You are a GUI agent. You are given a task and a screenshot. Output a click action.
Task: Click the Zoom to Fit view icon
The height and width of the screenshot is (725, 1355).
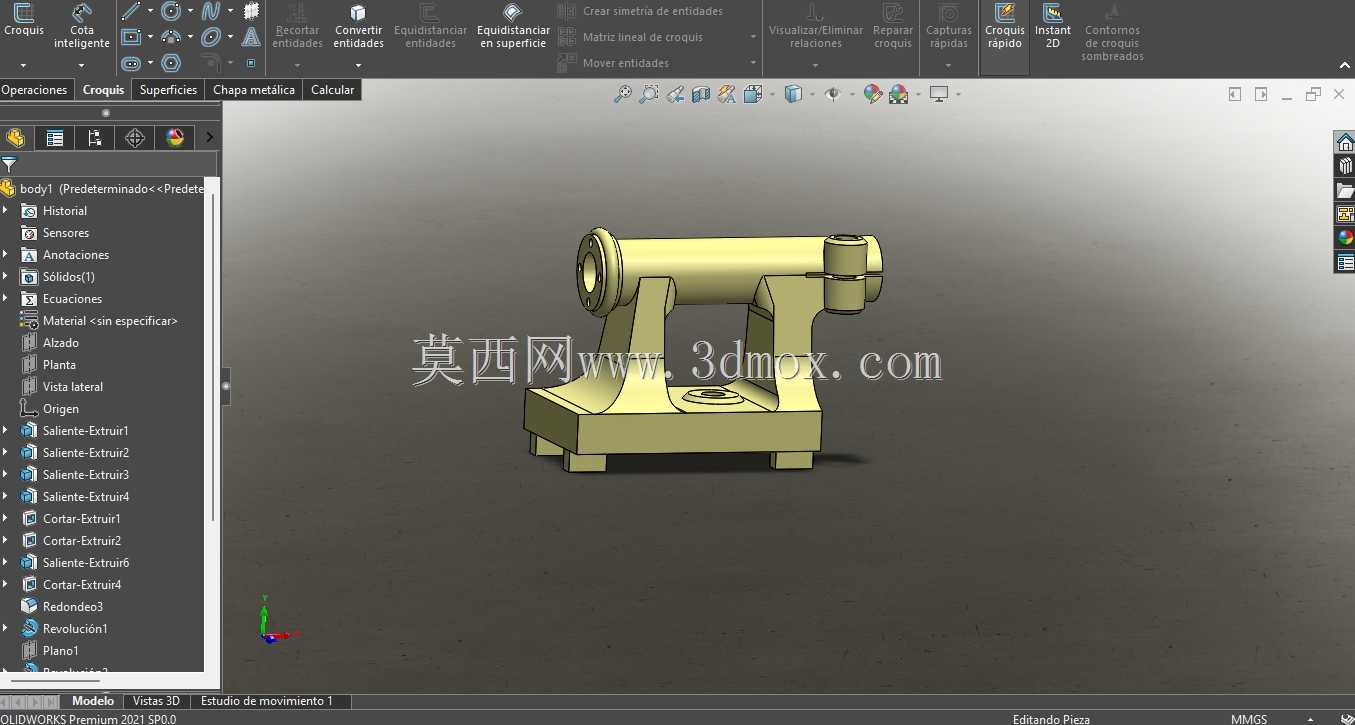623,94
